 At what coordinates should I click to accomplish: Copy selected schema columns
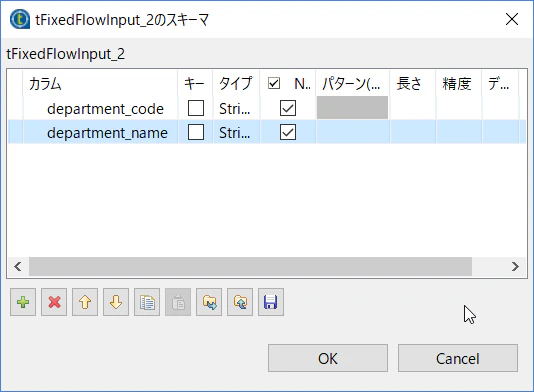[147, 302]
